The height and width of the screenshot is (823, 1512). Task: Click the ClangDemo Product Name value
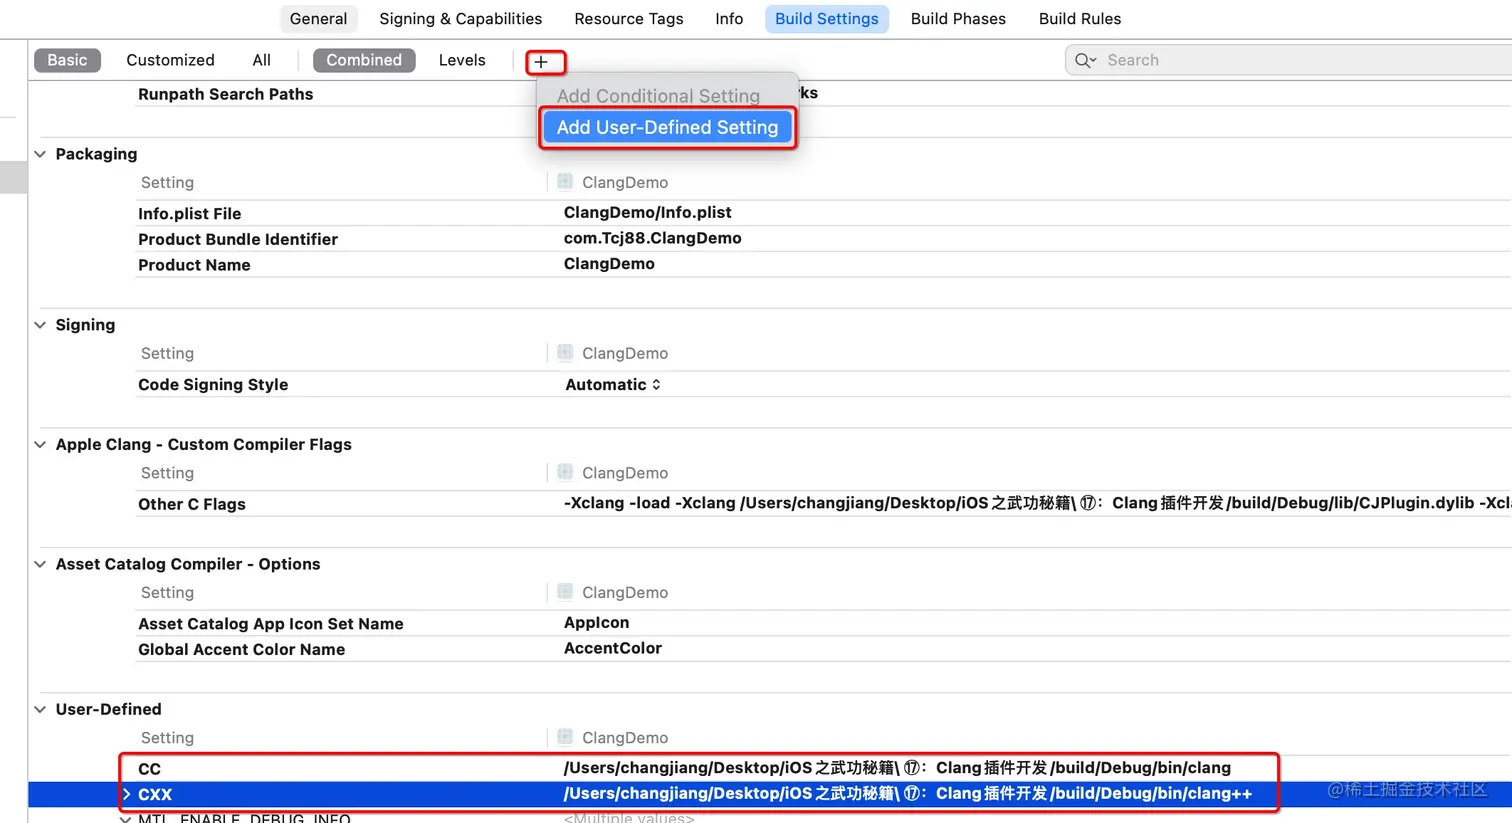click(609, 264)
